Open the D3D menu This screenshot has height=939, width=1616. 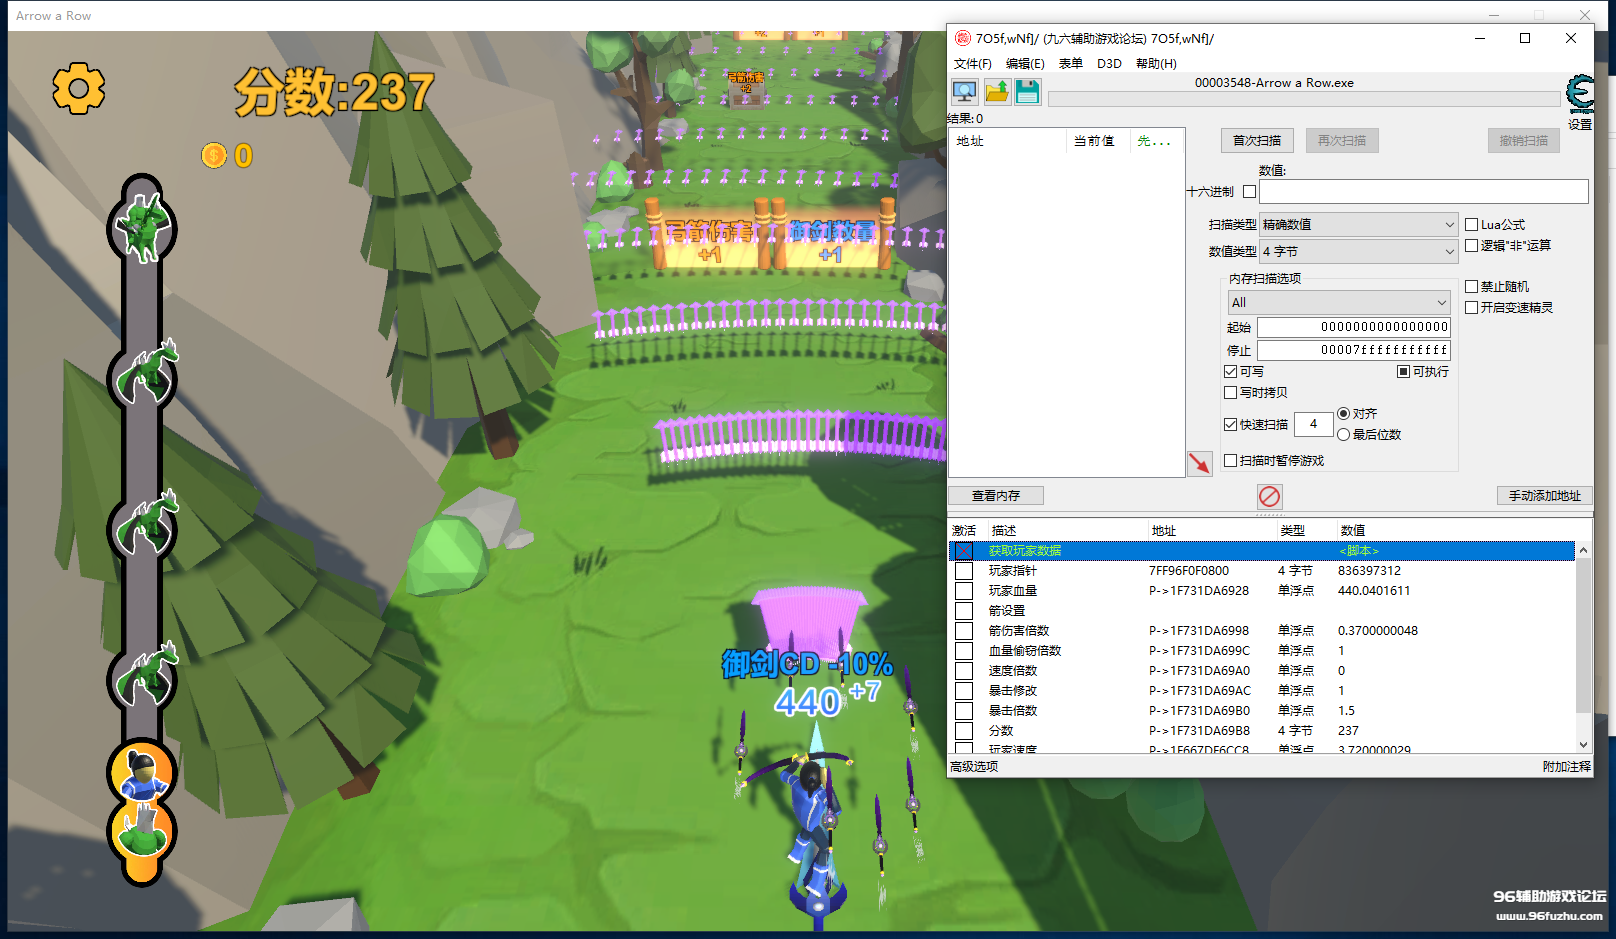click(x=1109, y=64)
